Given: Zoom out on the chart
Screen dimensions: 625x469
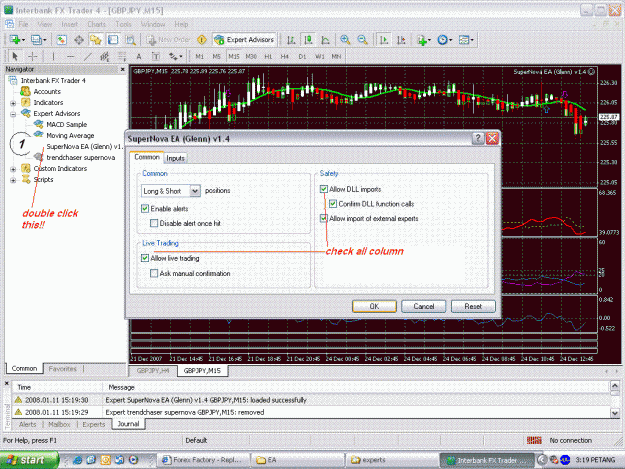Looking at the screenshot, I should [x=362, y=40].
